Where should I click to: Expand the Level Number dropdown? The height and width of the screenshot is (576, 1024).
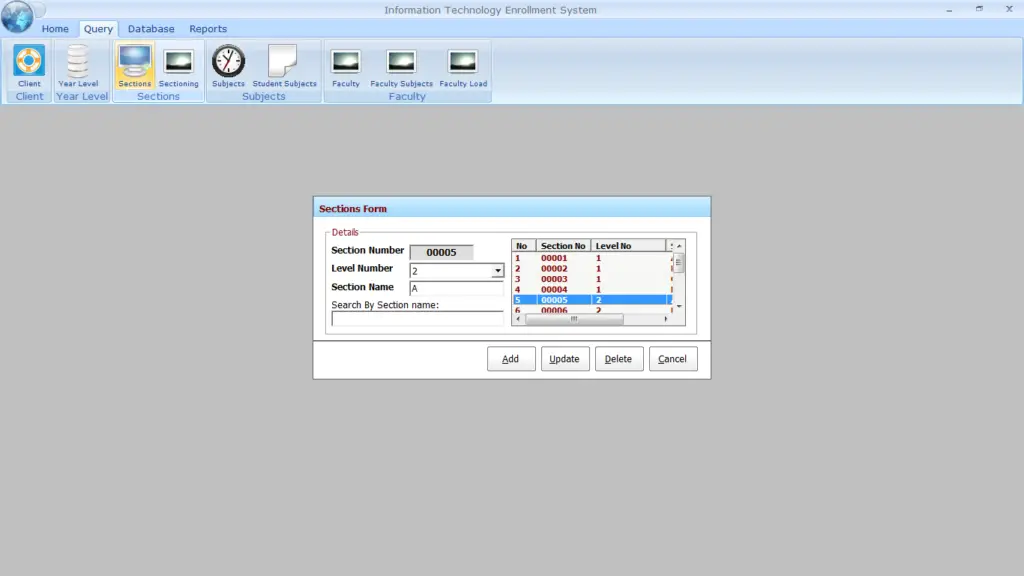pos(497,271)
